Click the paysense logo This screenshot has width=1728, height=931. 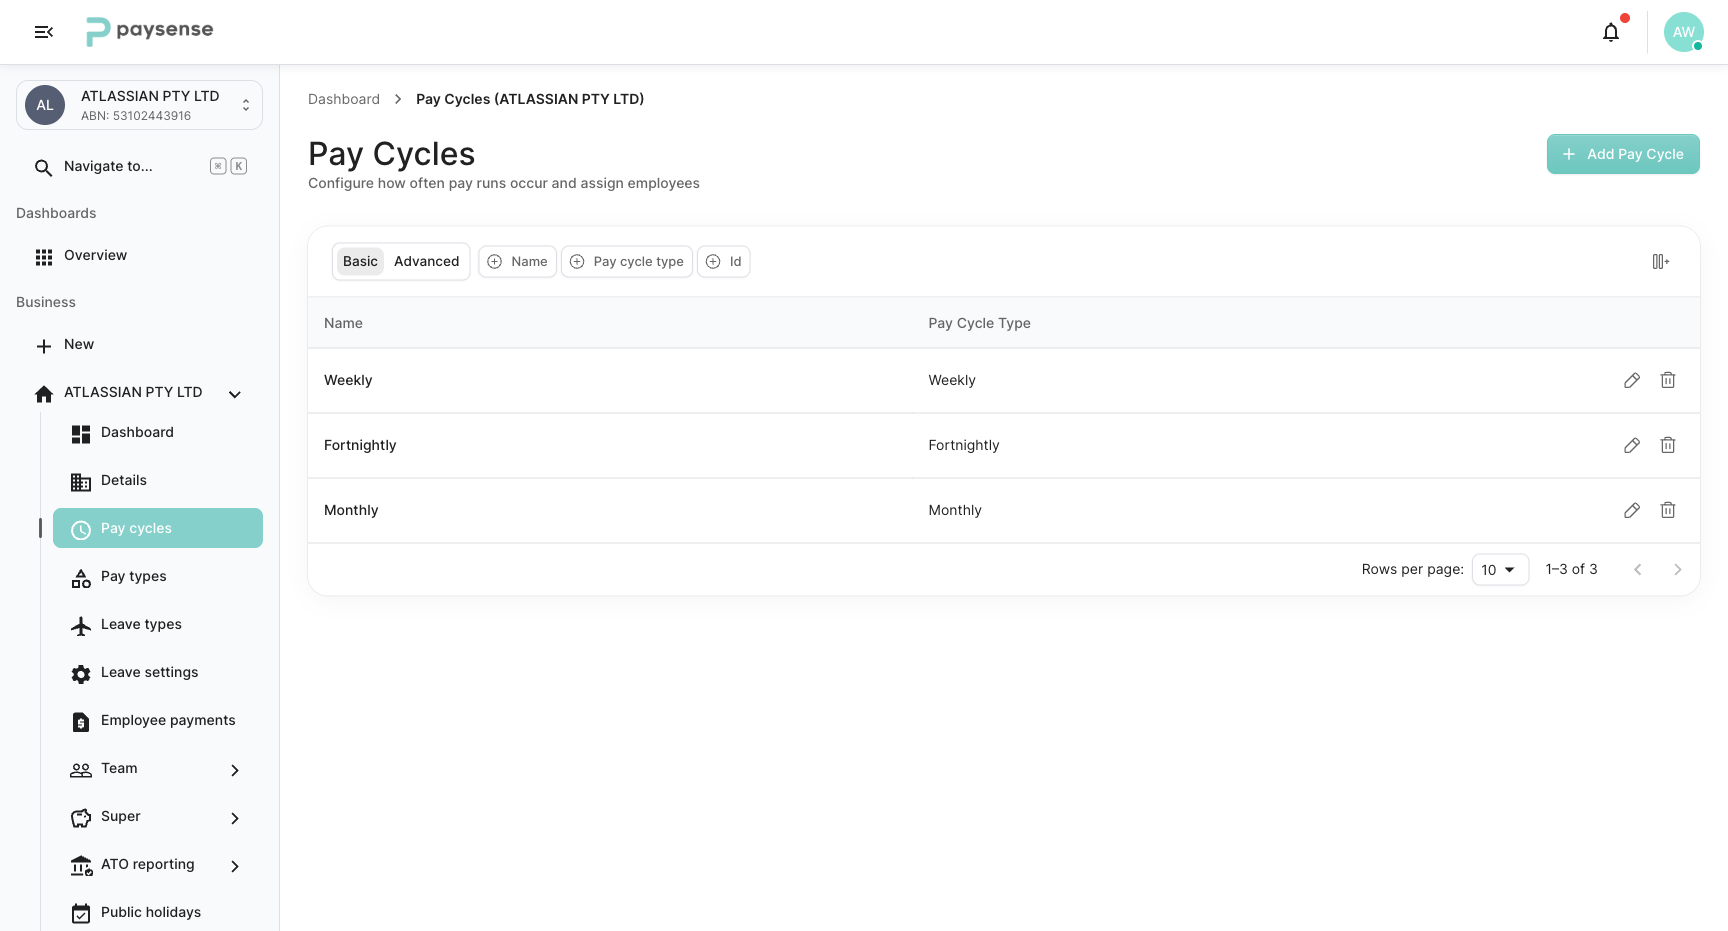pos(150,31)
